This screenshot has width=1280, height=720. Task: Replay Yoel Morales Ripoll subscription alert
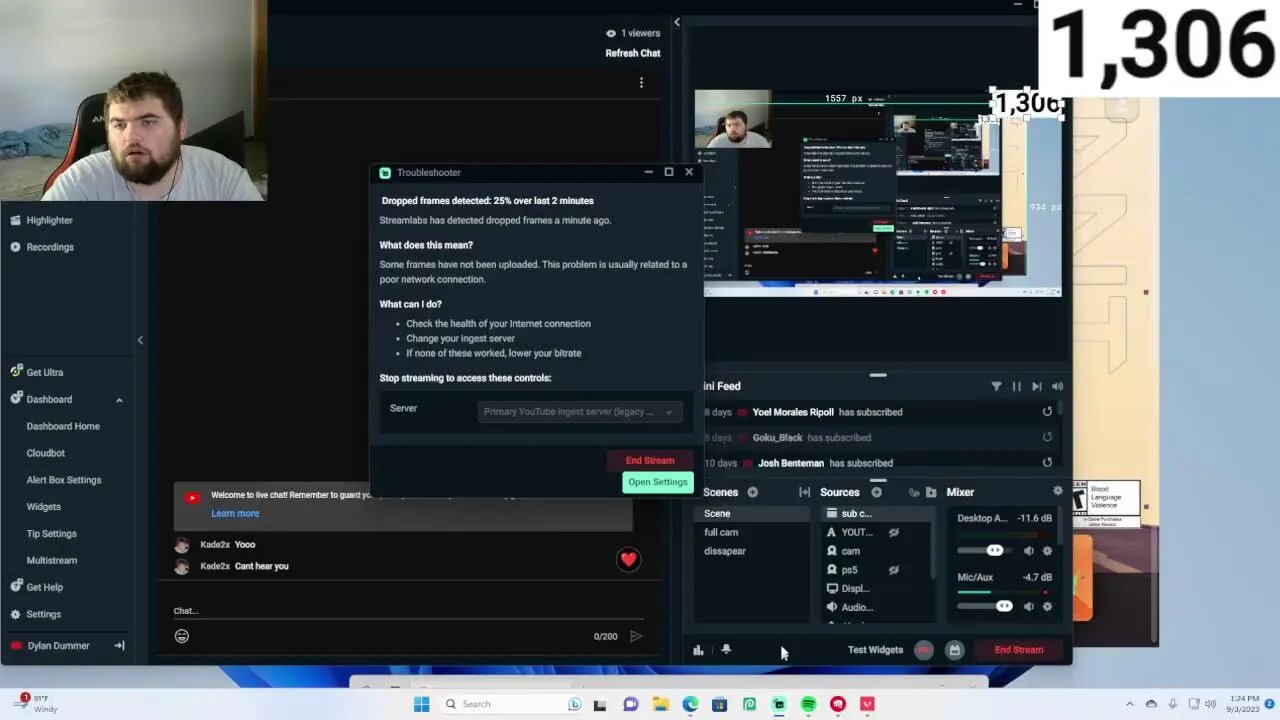[1047, 412]
